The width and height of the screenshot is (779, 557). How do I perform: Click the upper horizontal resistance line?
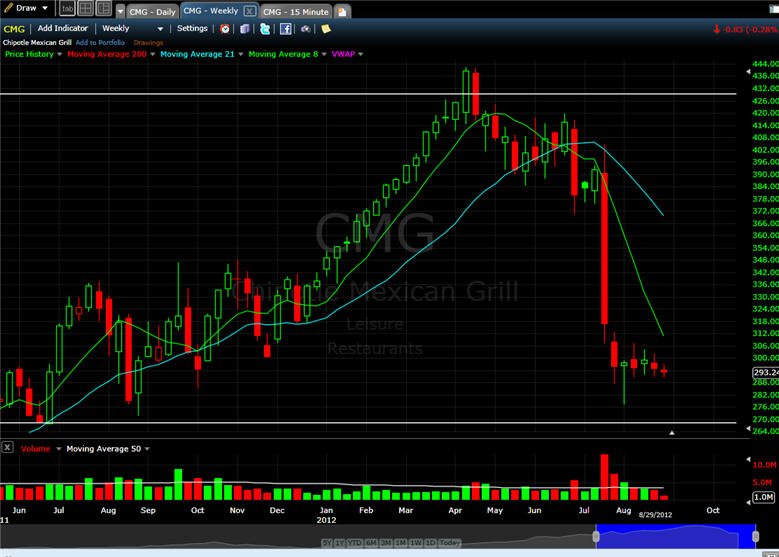(368, 93)
